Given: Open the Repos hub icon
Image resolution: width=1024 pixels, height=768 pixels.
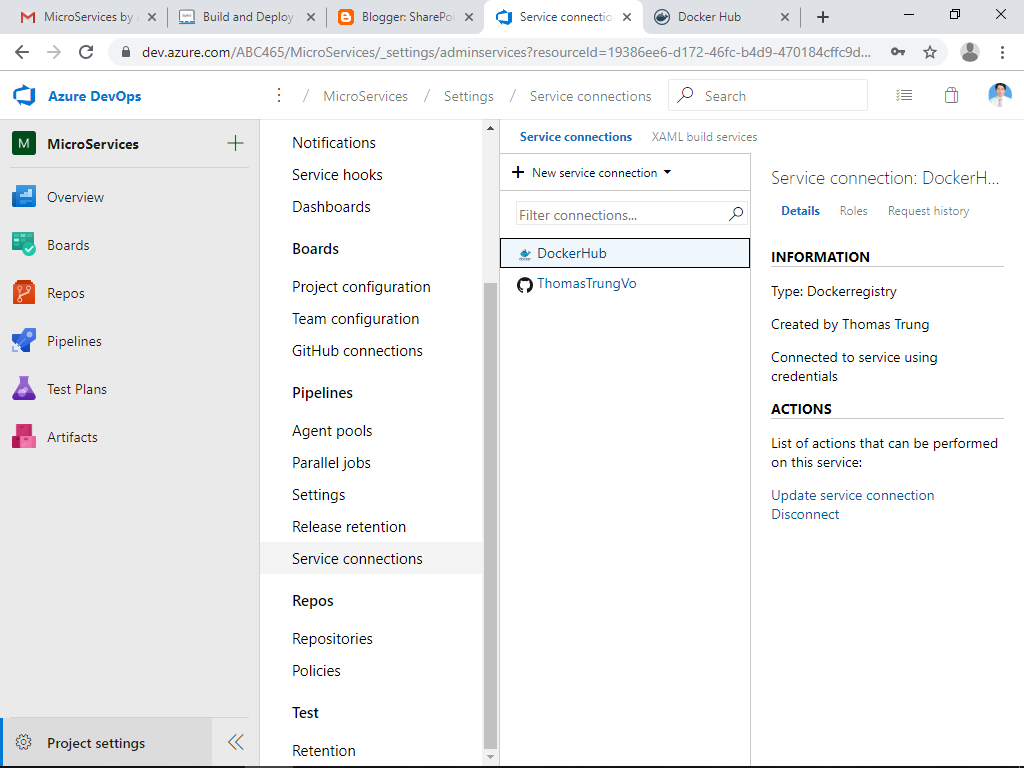Looking at the screenshot, I should point(24,293).
